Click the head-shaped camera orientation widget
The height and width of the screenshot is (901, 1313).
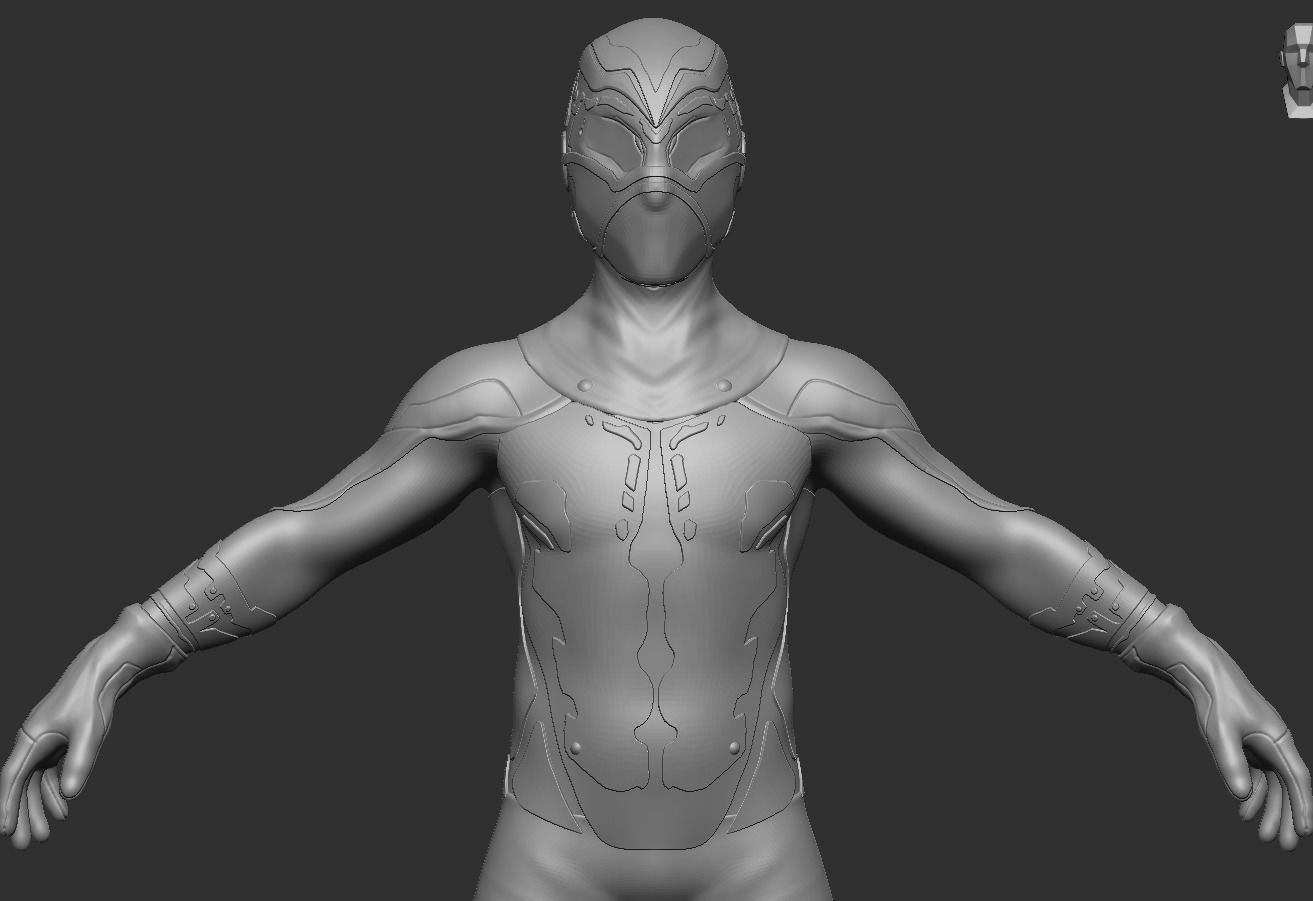[1297, 71]
